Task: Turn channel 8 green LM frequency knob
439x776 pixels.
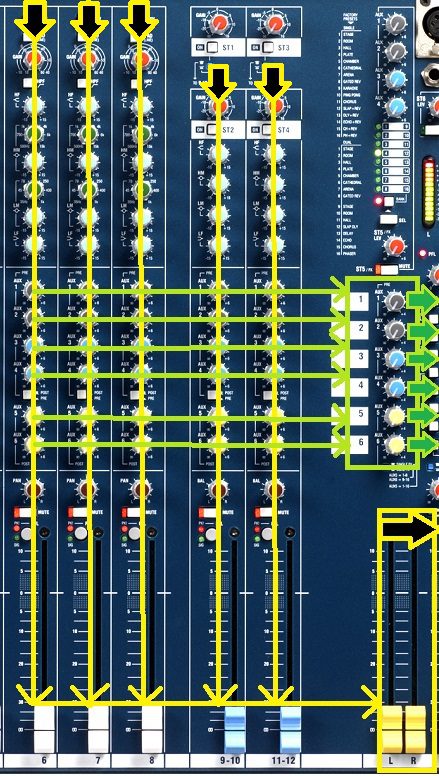Action: click(x=143, y=189)
